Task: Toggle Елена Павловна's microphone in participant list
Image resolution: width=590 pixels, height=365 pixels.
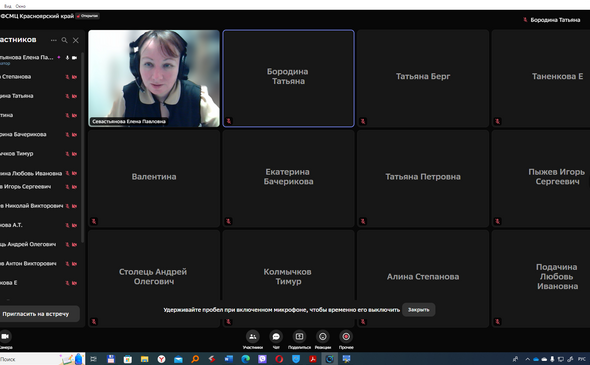Action: click(67, 58)
